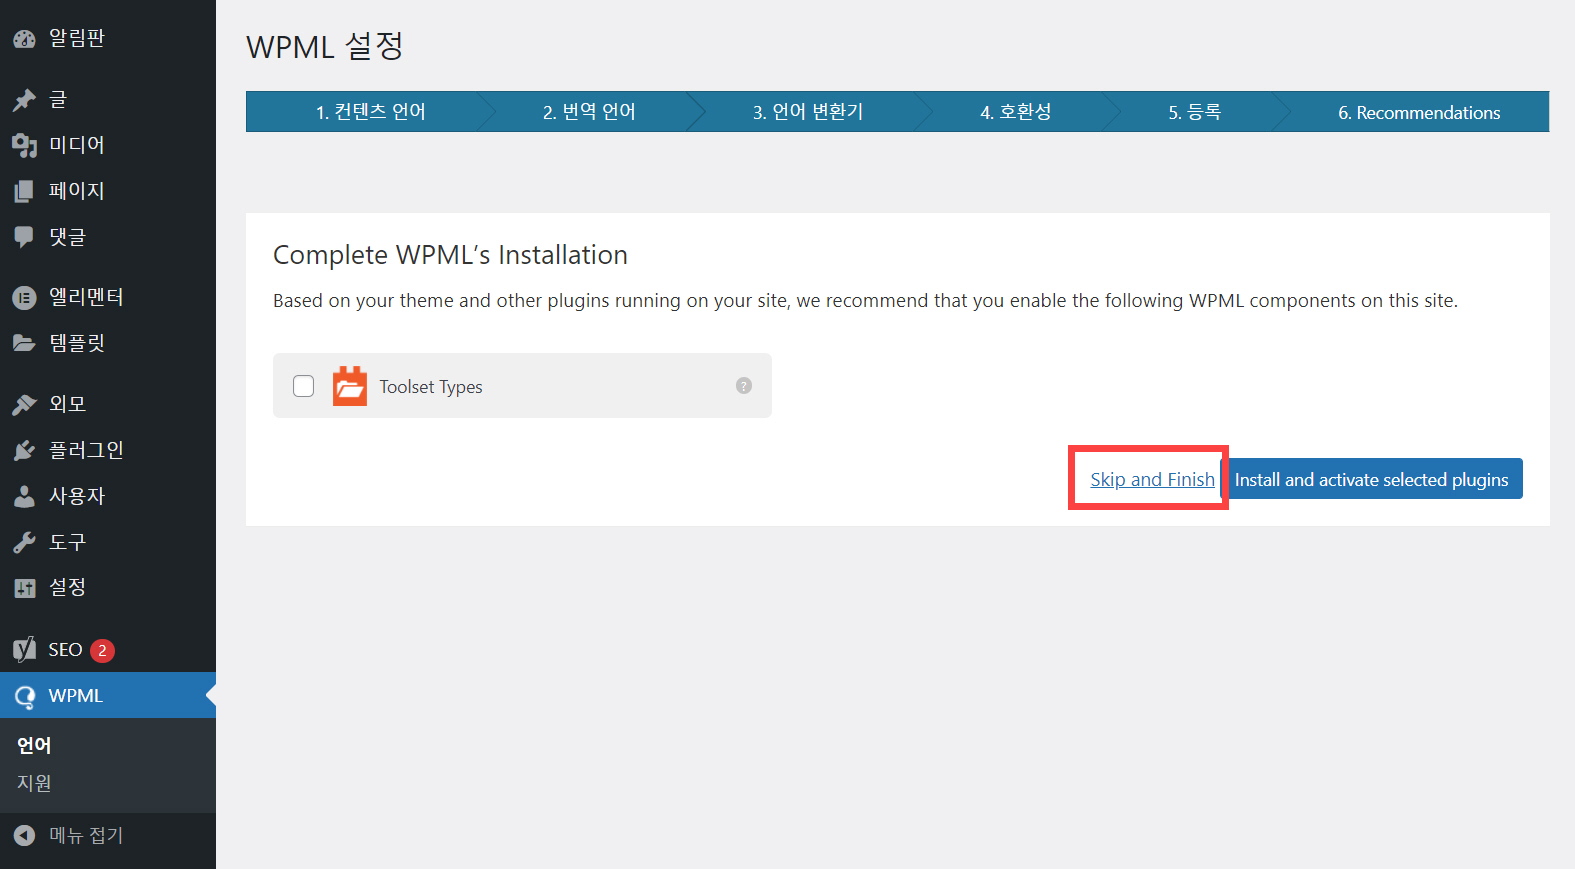Select step 6. Recommendations

(x=1419, y=112)
